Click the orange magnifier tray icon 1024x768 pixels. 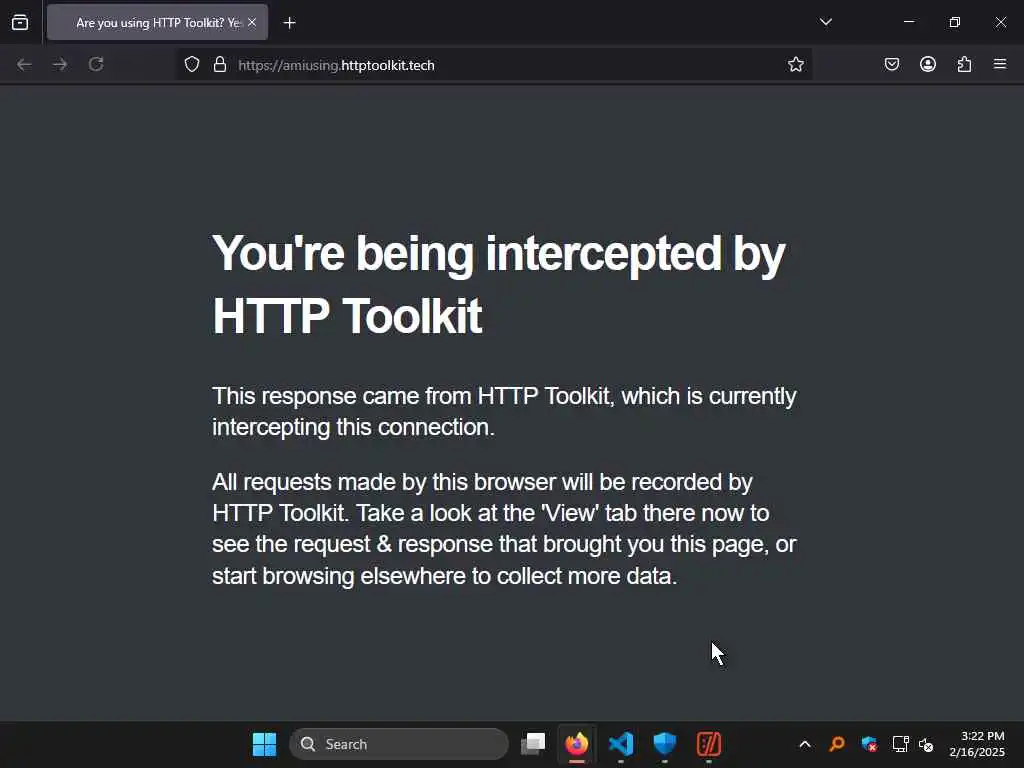(837, 744)
